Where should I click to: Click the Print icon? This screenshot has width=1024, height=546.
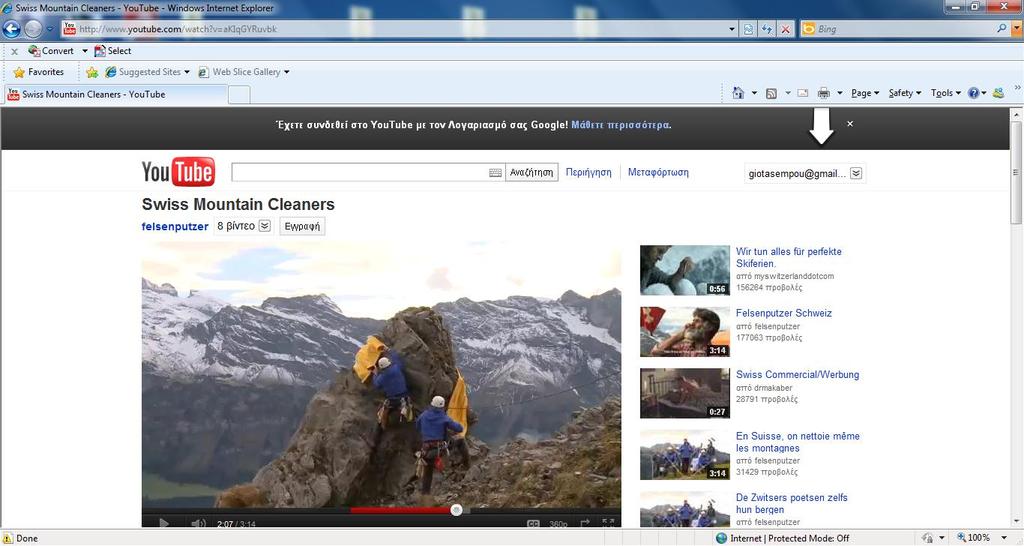(x=824, y=93)
